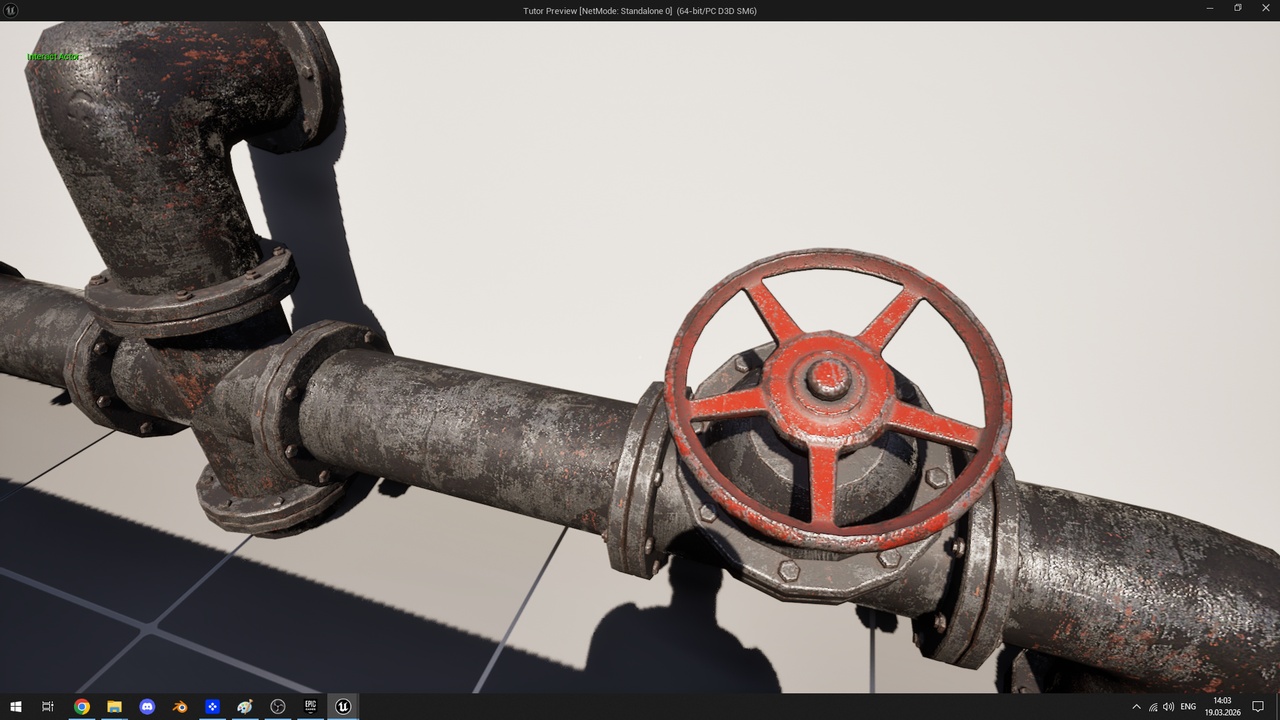Open the blue diamond-pattern taskbar app
The width and height of the screenshot is (1280, 720).
pyautogui.click(x=212, y=706)
